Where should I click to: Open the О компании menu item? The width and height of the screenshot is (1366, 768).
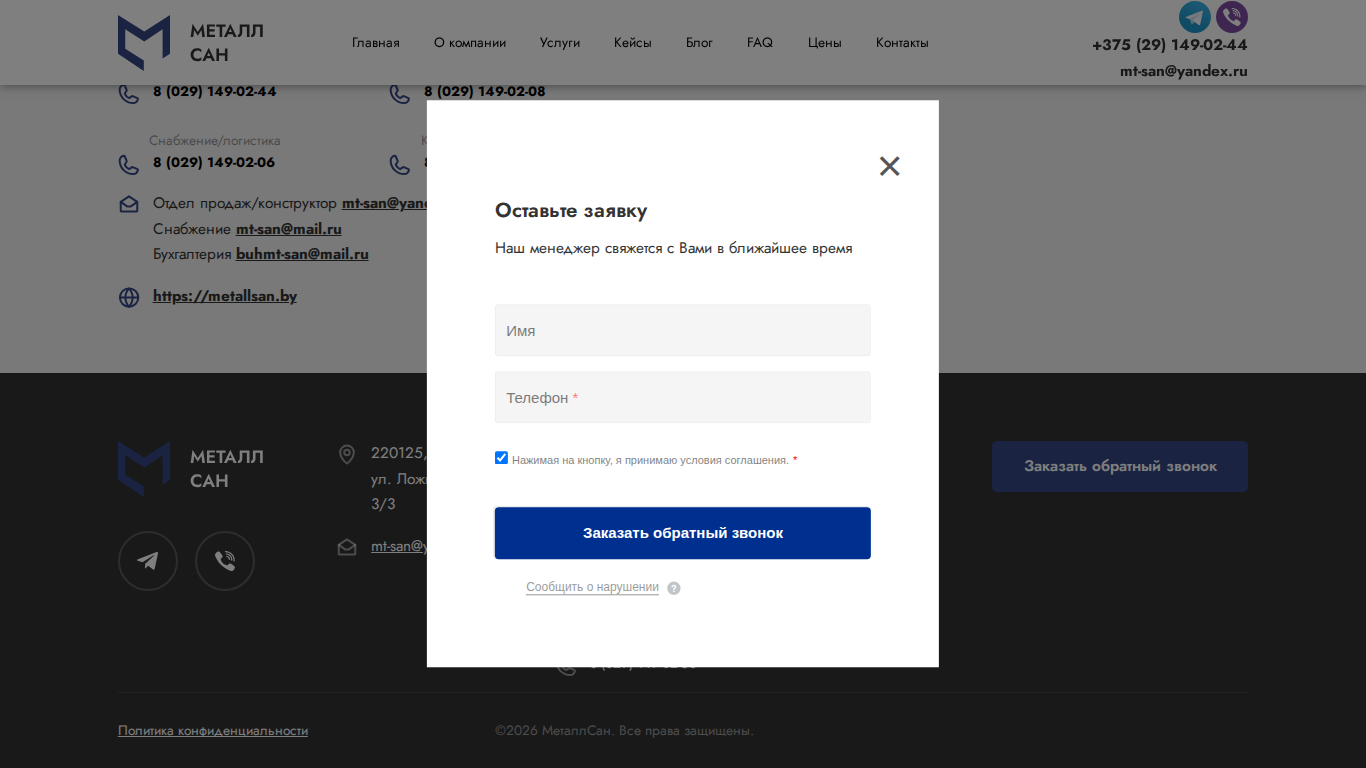[470, 43]
